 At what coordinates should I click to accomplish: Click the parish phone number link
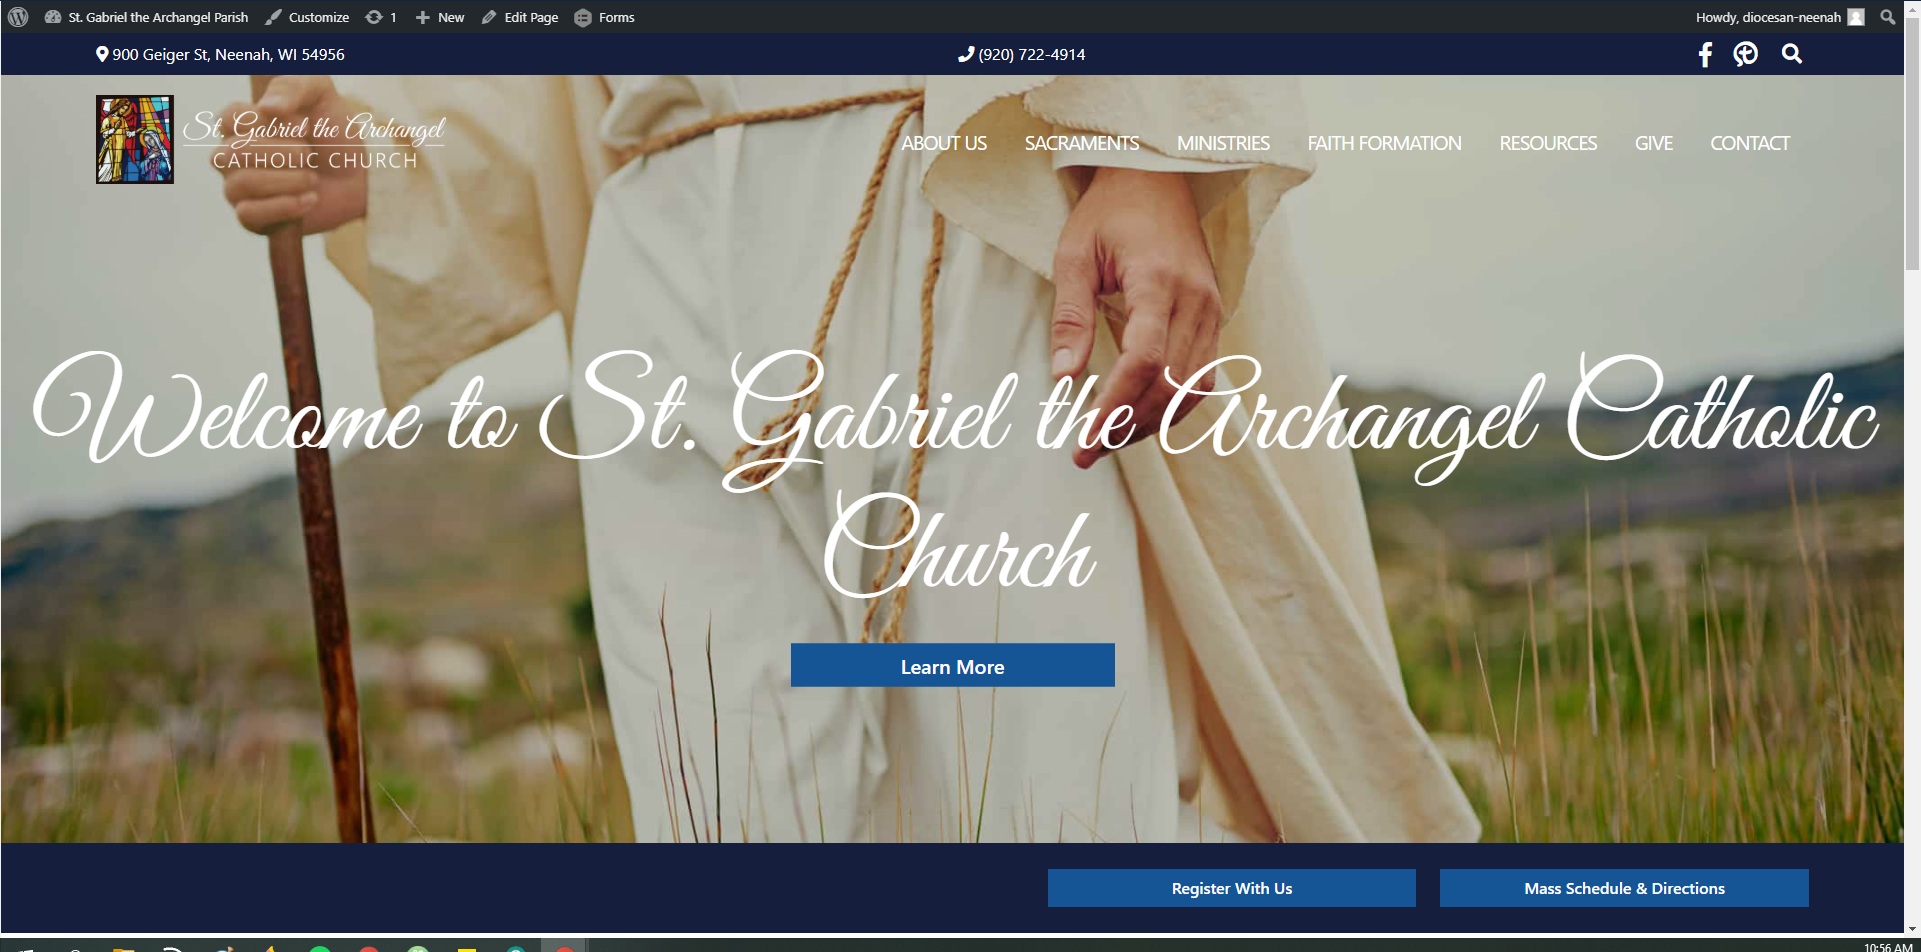pyautogui.click(x=1030, y=54)
